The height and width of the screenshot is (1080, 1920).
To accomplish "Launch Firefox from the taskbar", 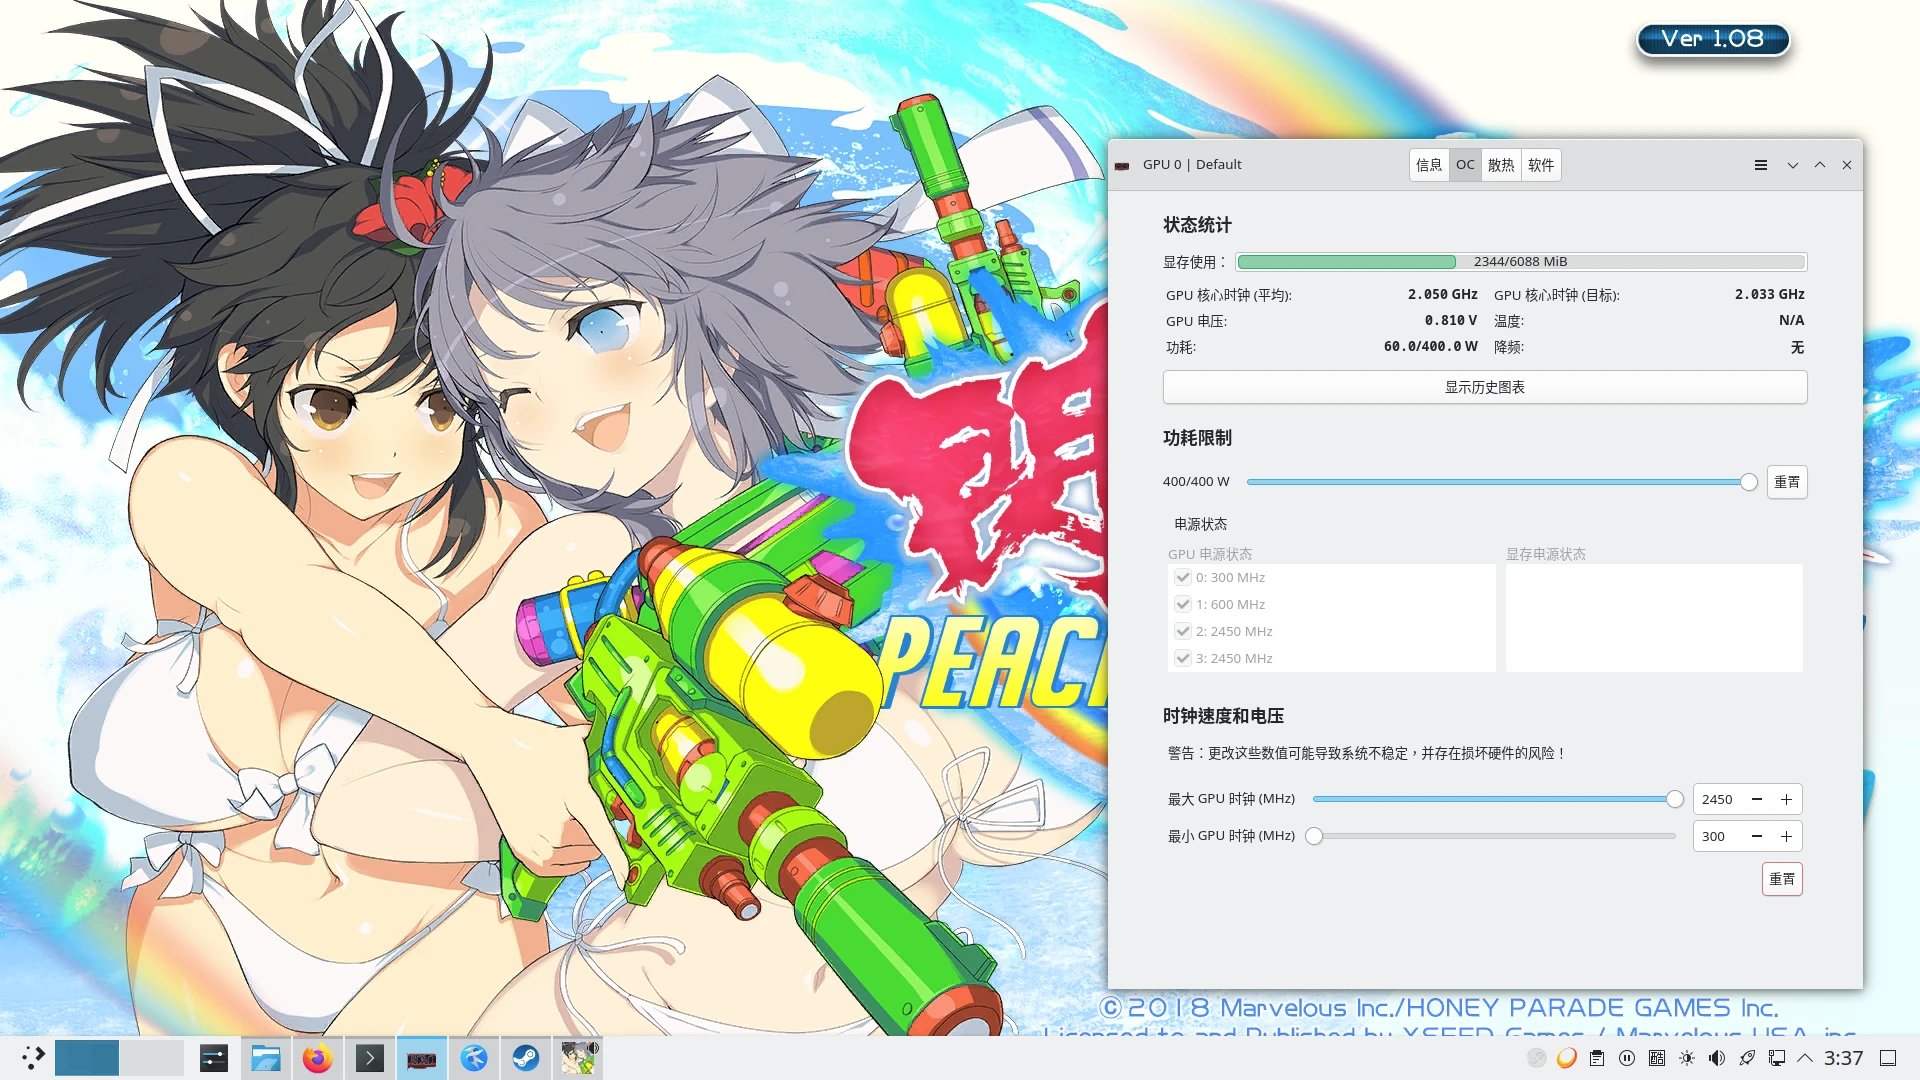I will click(317, 1058).
